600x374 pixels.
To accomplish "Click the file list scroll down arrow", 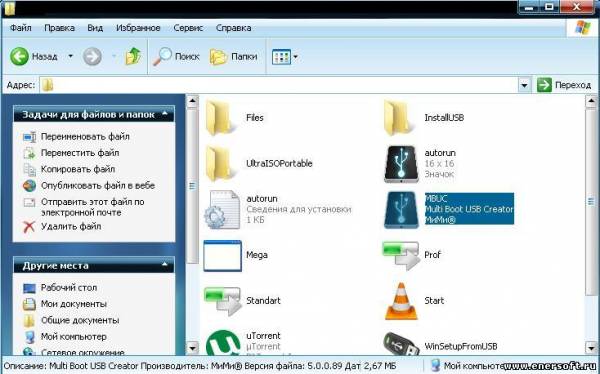I will 591,348.
